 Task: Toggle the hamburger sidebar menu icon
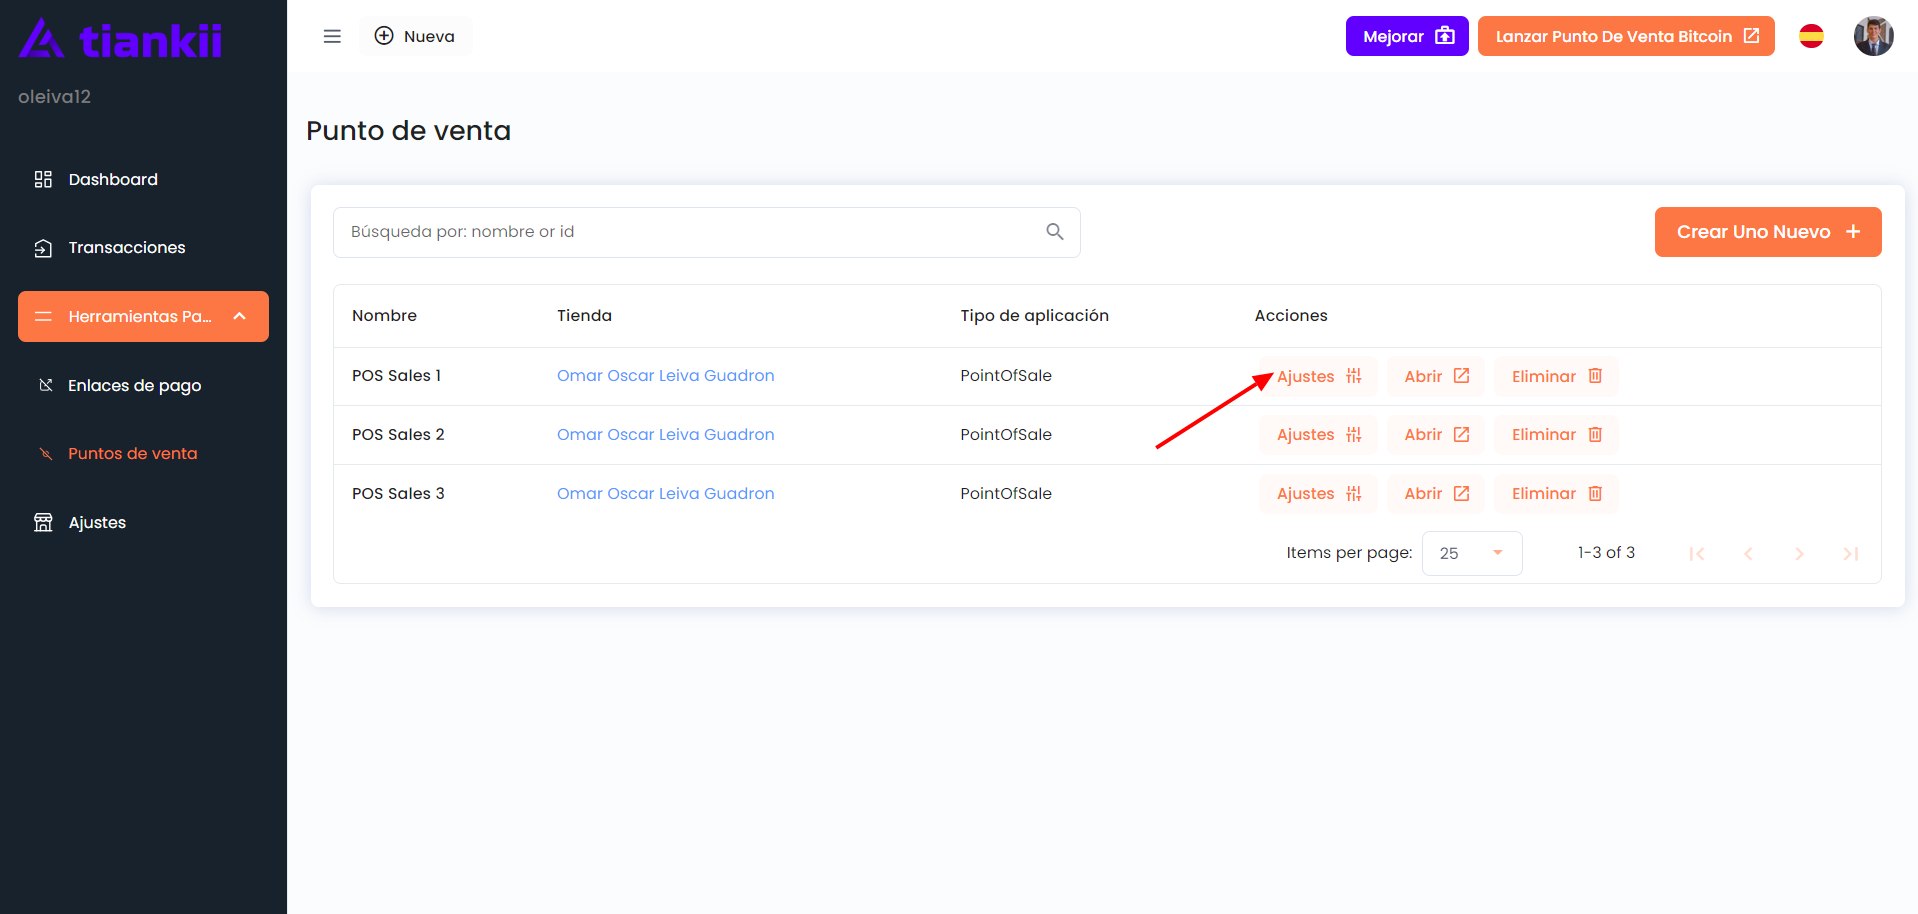[332, 36]
